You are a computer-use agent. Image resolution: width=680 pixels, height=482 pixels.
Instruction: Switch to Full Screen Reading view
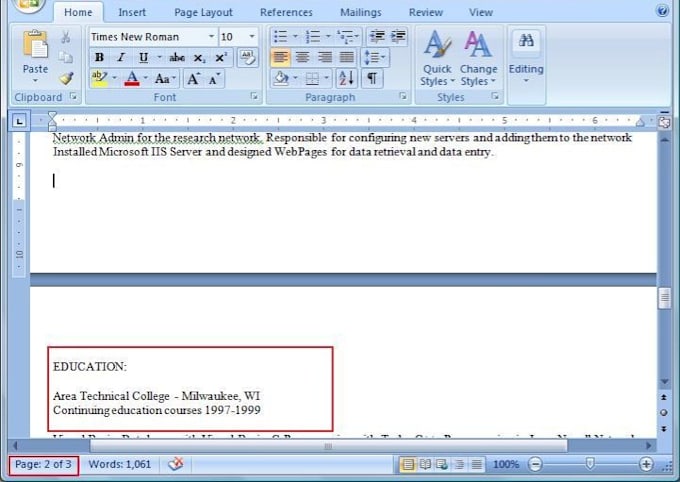tap(425, 465)
